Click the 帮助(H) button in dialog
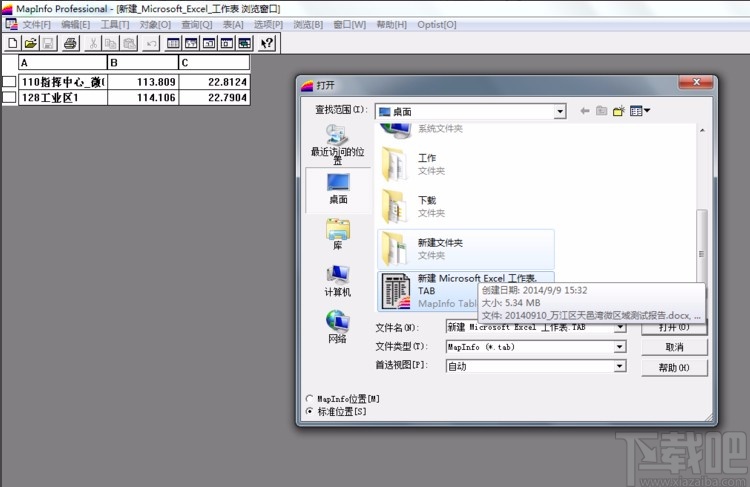750x487 pixels. click(x=674, y=367)
